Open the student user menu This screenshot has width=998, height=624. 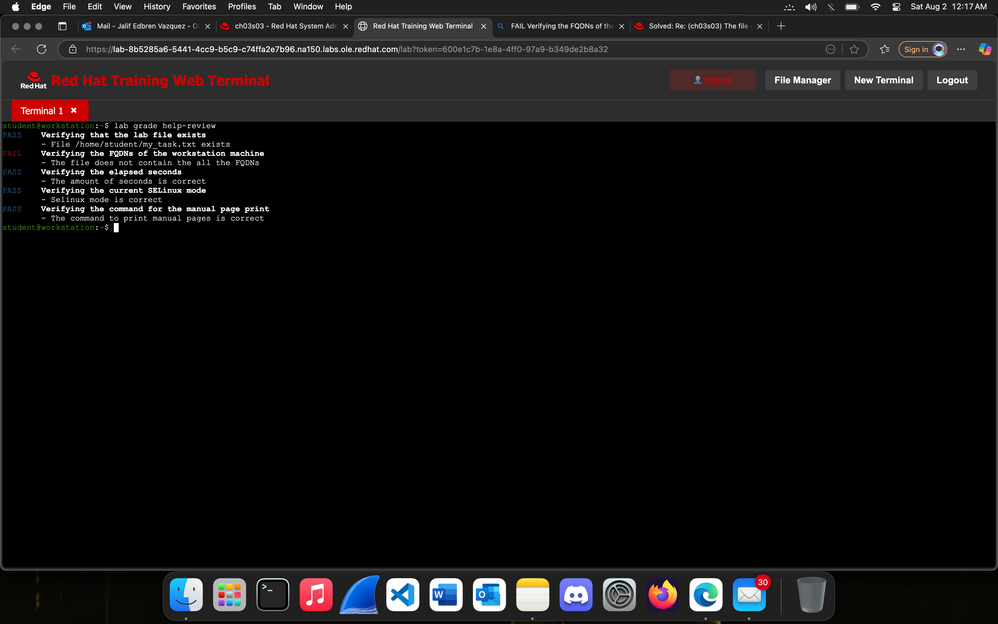click(712, 80)
